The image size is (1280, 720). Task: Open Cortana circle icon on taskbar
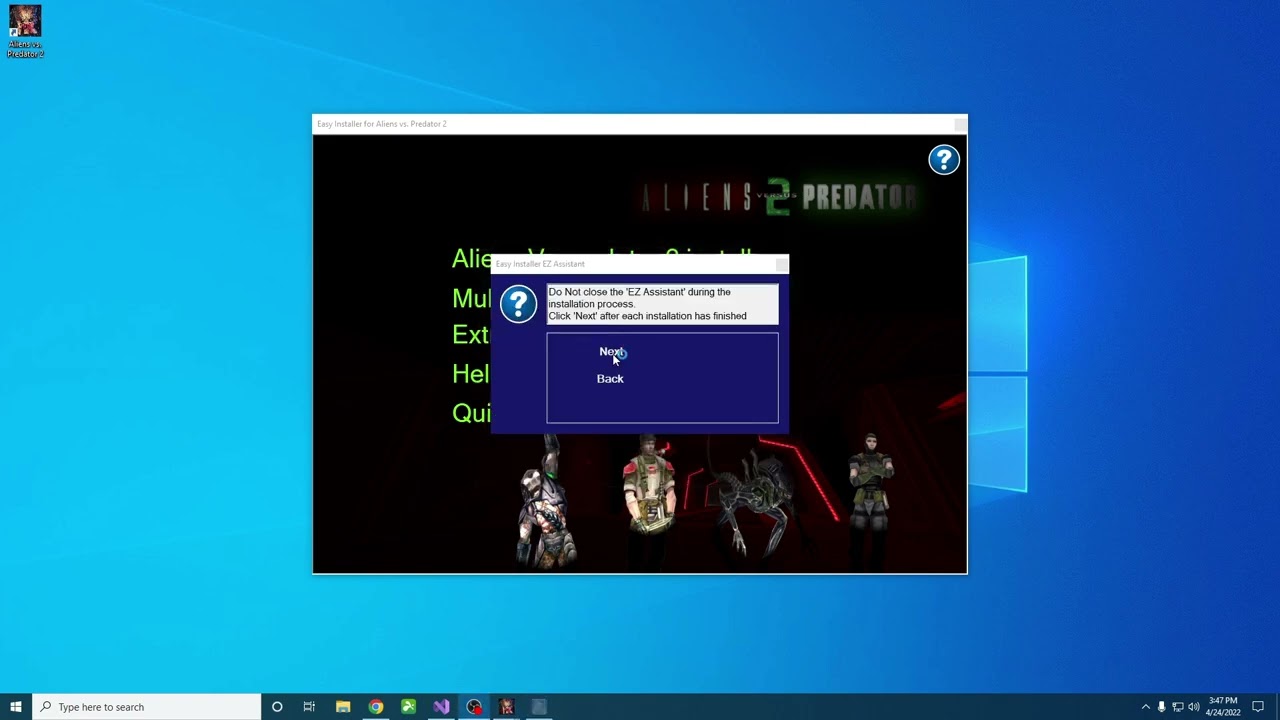pyautogui.click(x=277, y=707)
